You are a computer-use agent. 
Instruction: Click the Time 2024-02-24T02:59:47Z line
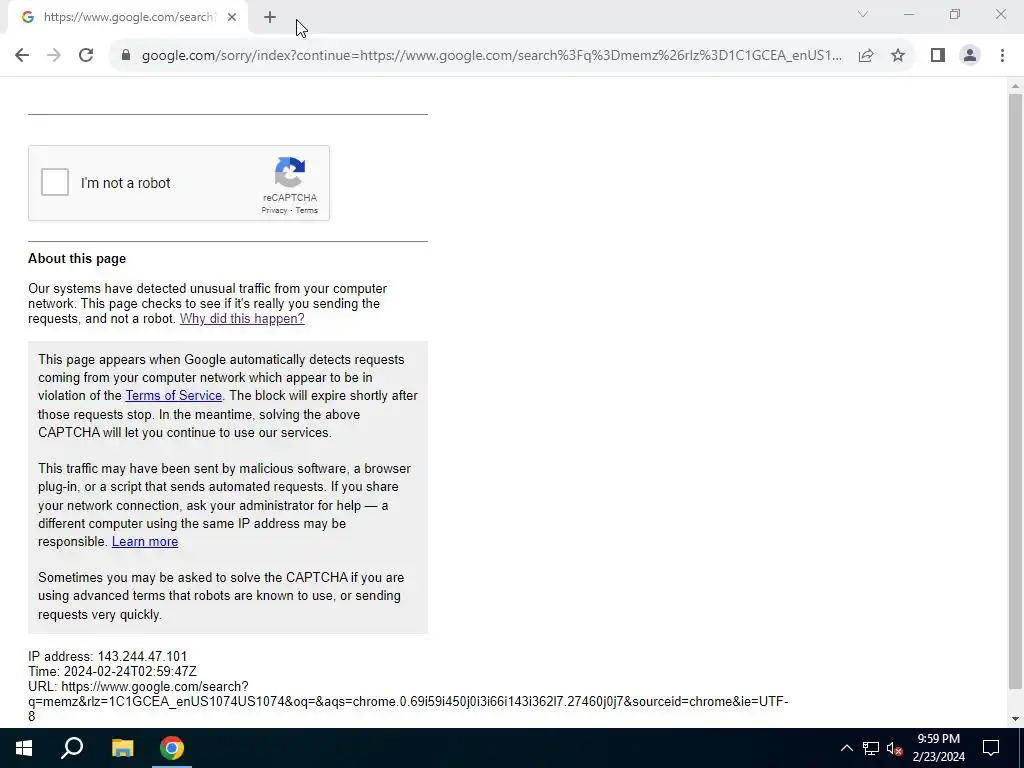pos(112,671)
